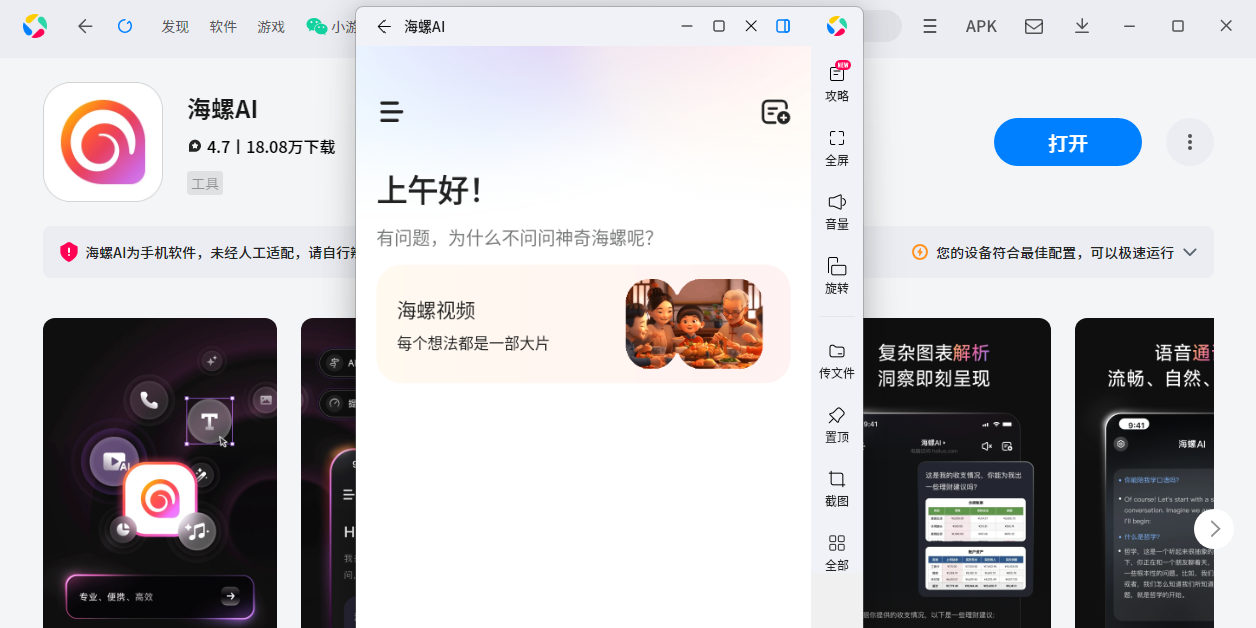Start a new chat in 海螺AI
Screen dimensions: 1256x628
pyautogui.click(x=775, y=112)
